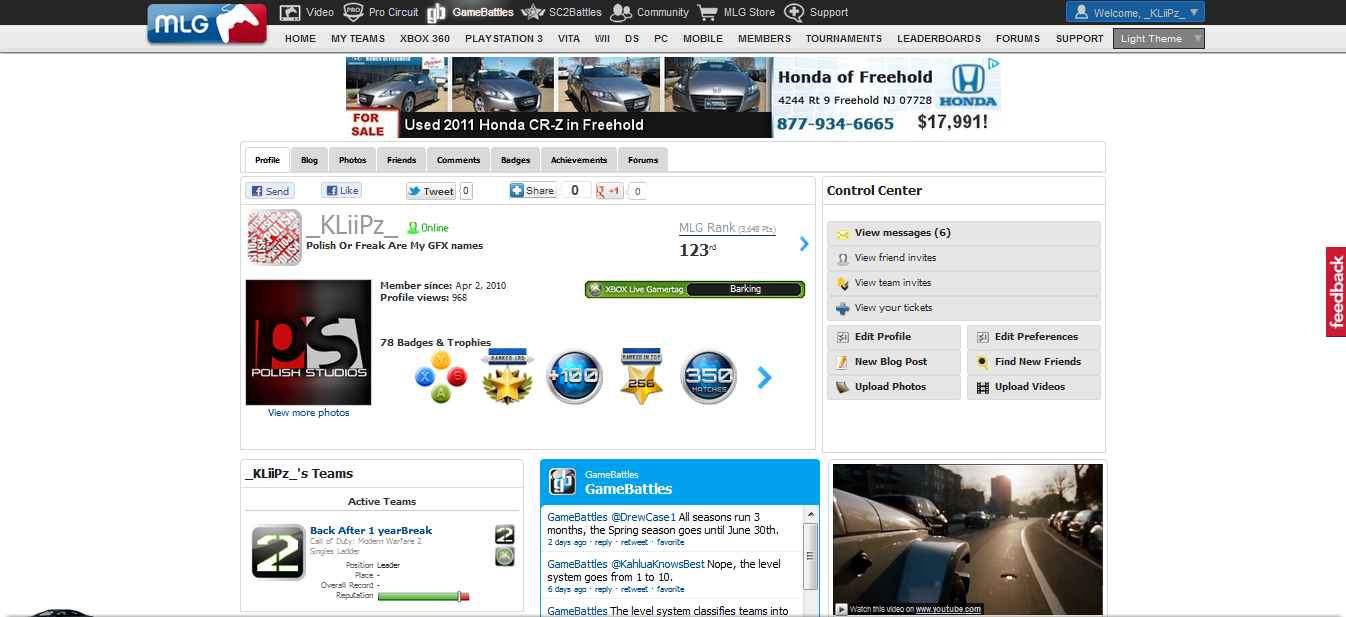Open View your tickets
The width and height of the screenshot is (1346, 617).
point(964,308)
